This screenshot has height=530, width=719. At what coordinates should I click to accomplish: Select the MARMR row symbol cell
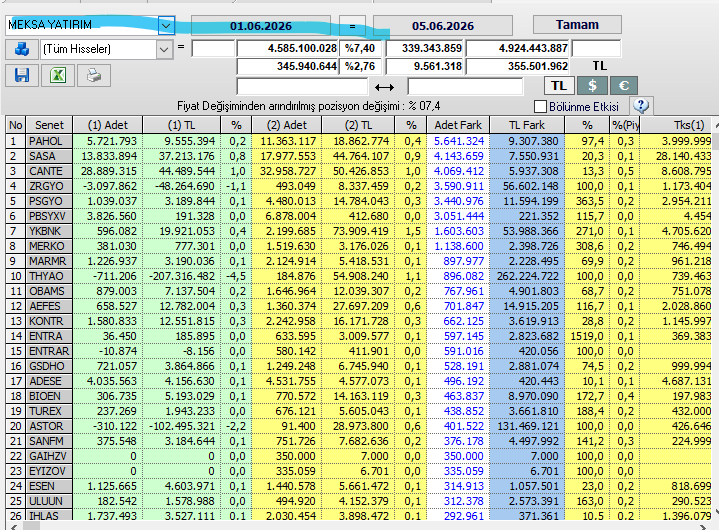pos(49,261)
